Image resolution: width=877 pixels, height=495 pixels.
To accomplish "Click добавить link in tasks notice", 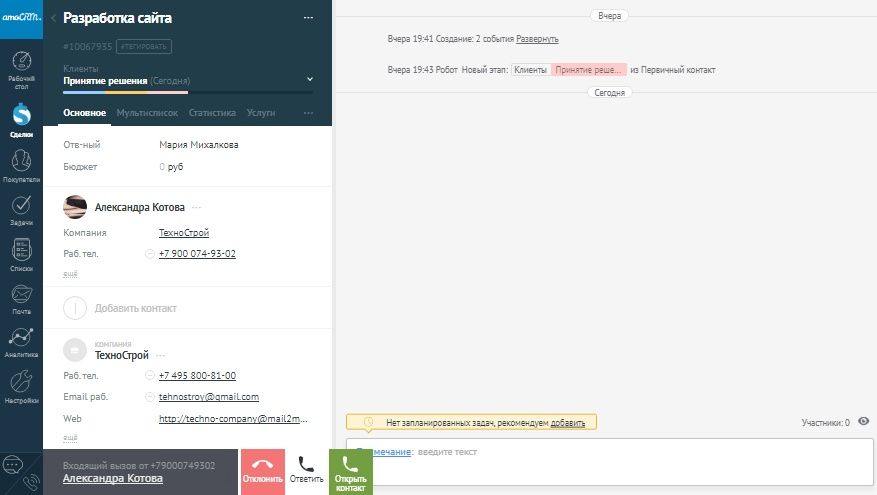I will tap(568, 423).
